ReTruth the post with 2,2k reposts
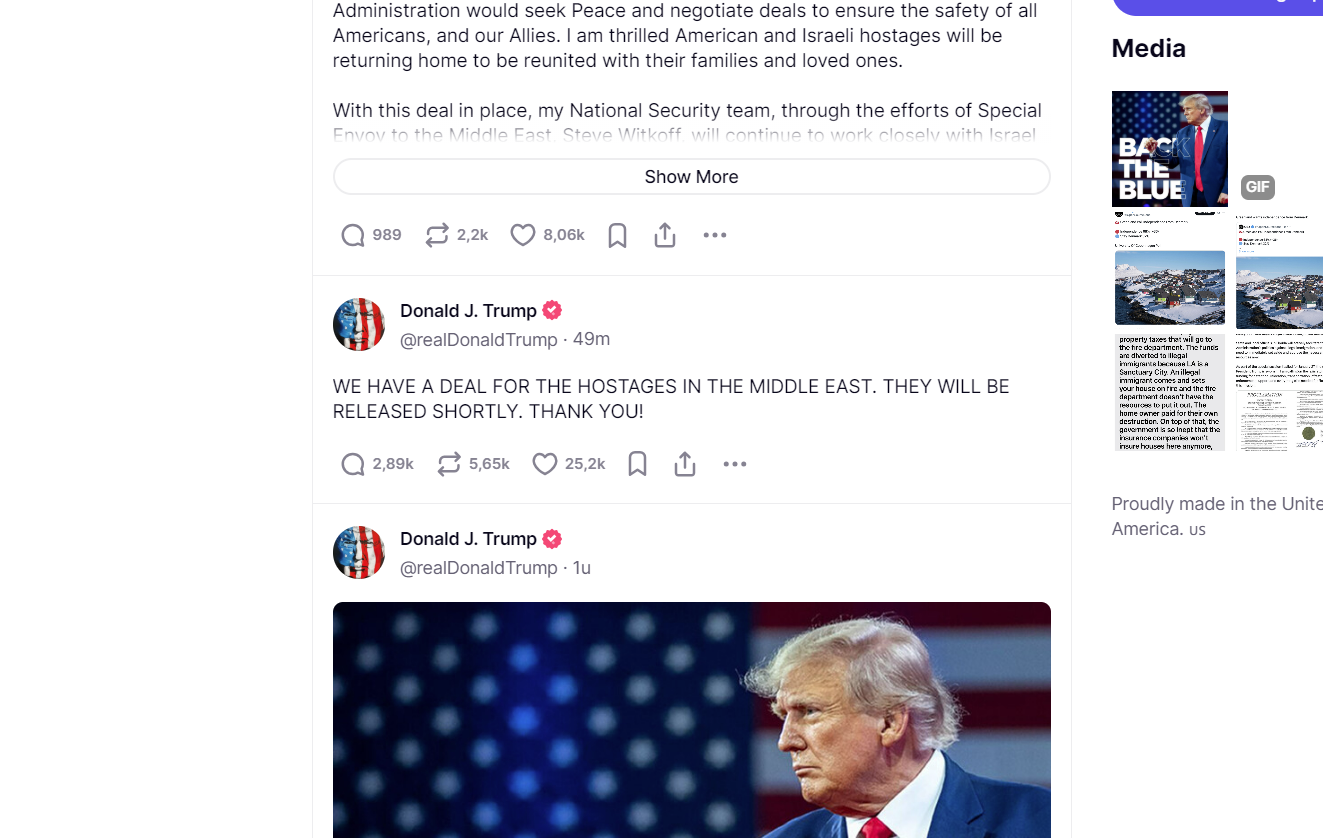The image size is (1323, 838). point(437,235)
